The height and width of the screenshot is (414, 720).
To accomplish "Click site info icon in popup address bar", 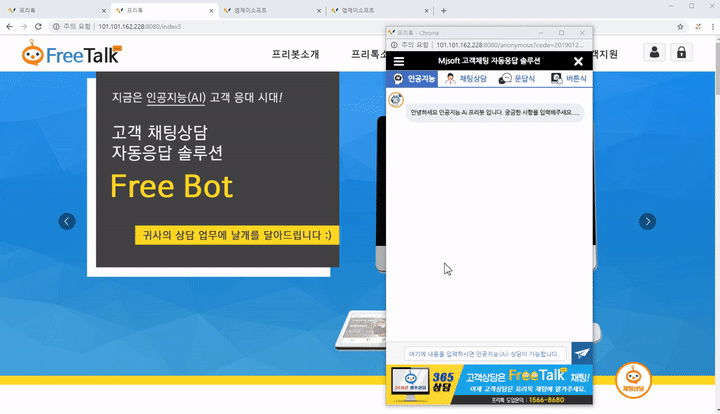I will pos(394,45).
